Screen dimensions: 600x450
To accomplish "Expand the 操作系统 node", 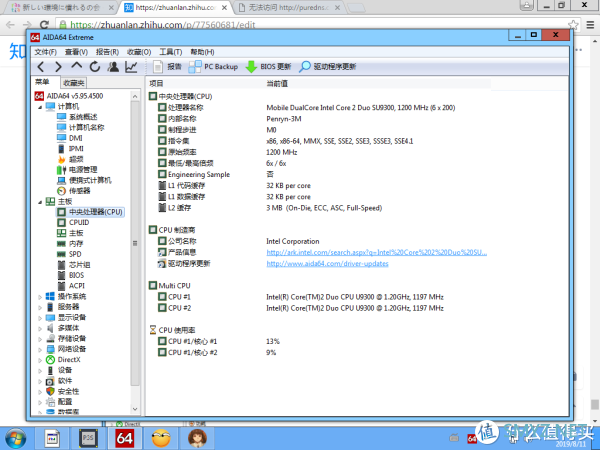I will [x=40, y=297].
